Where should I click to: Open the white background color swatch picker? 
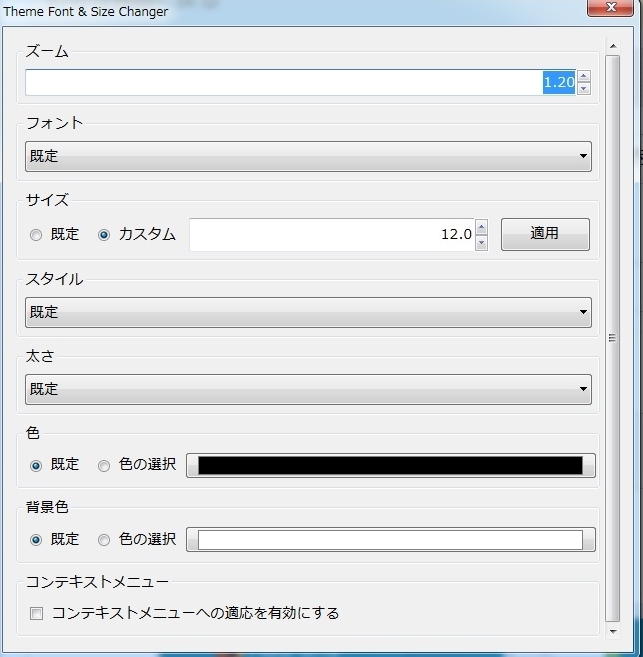click(390, 540)
